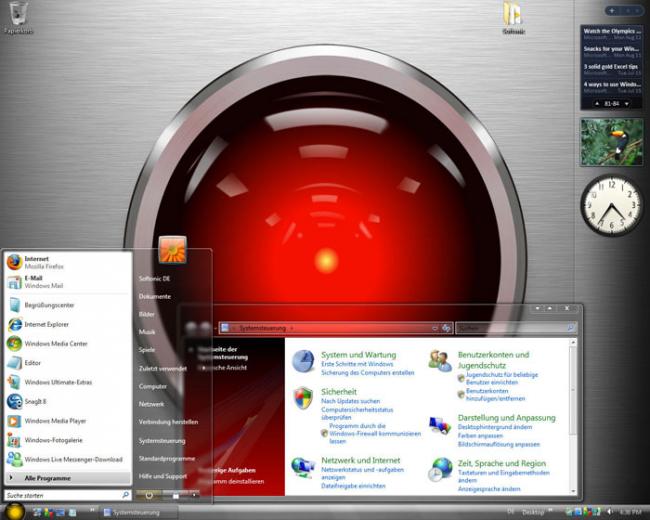Open Softonic DE user folder
The height and width of the screenshot is (520, 650).
(x=155, y=279)
